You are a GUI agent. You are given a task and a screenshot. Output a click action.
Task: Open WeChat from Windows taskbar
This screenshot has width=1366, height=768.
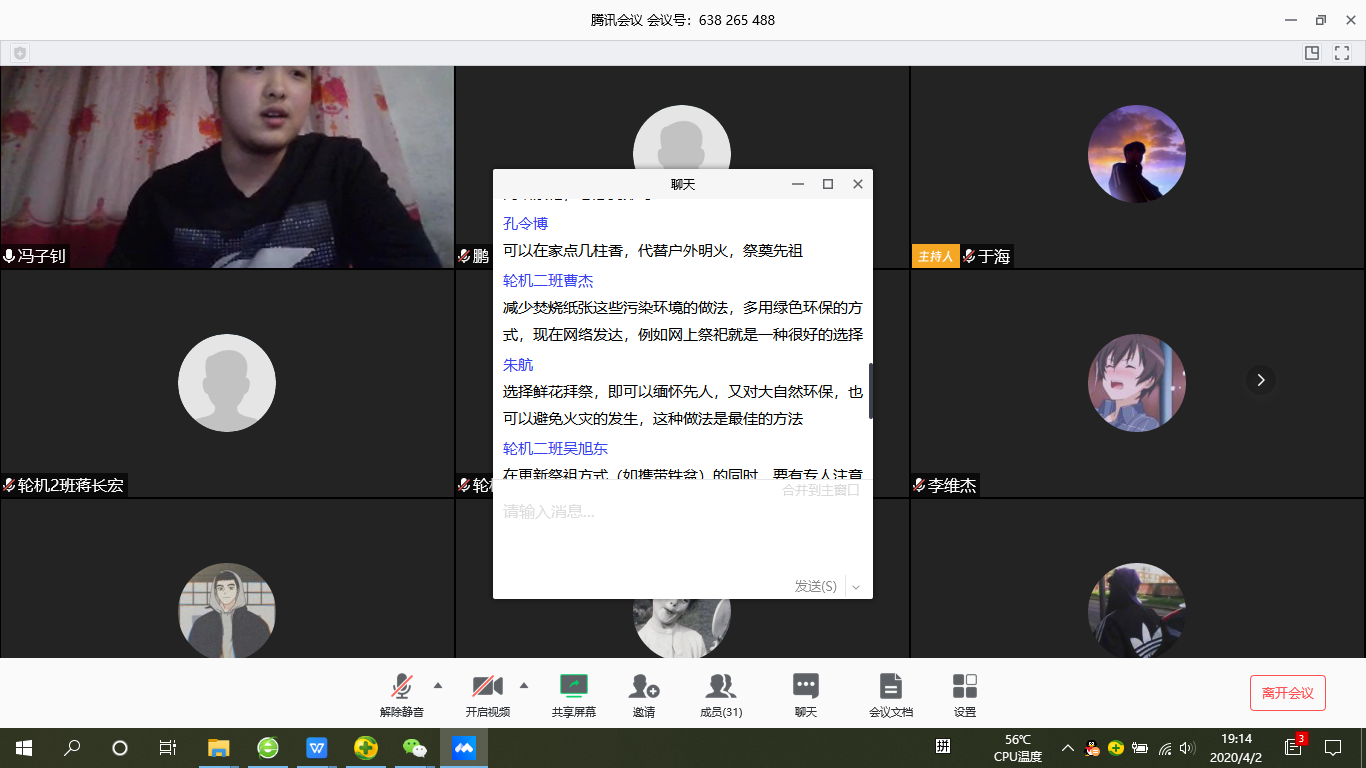point(414,747)
